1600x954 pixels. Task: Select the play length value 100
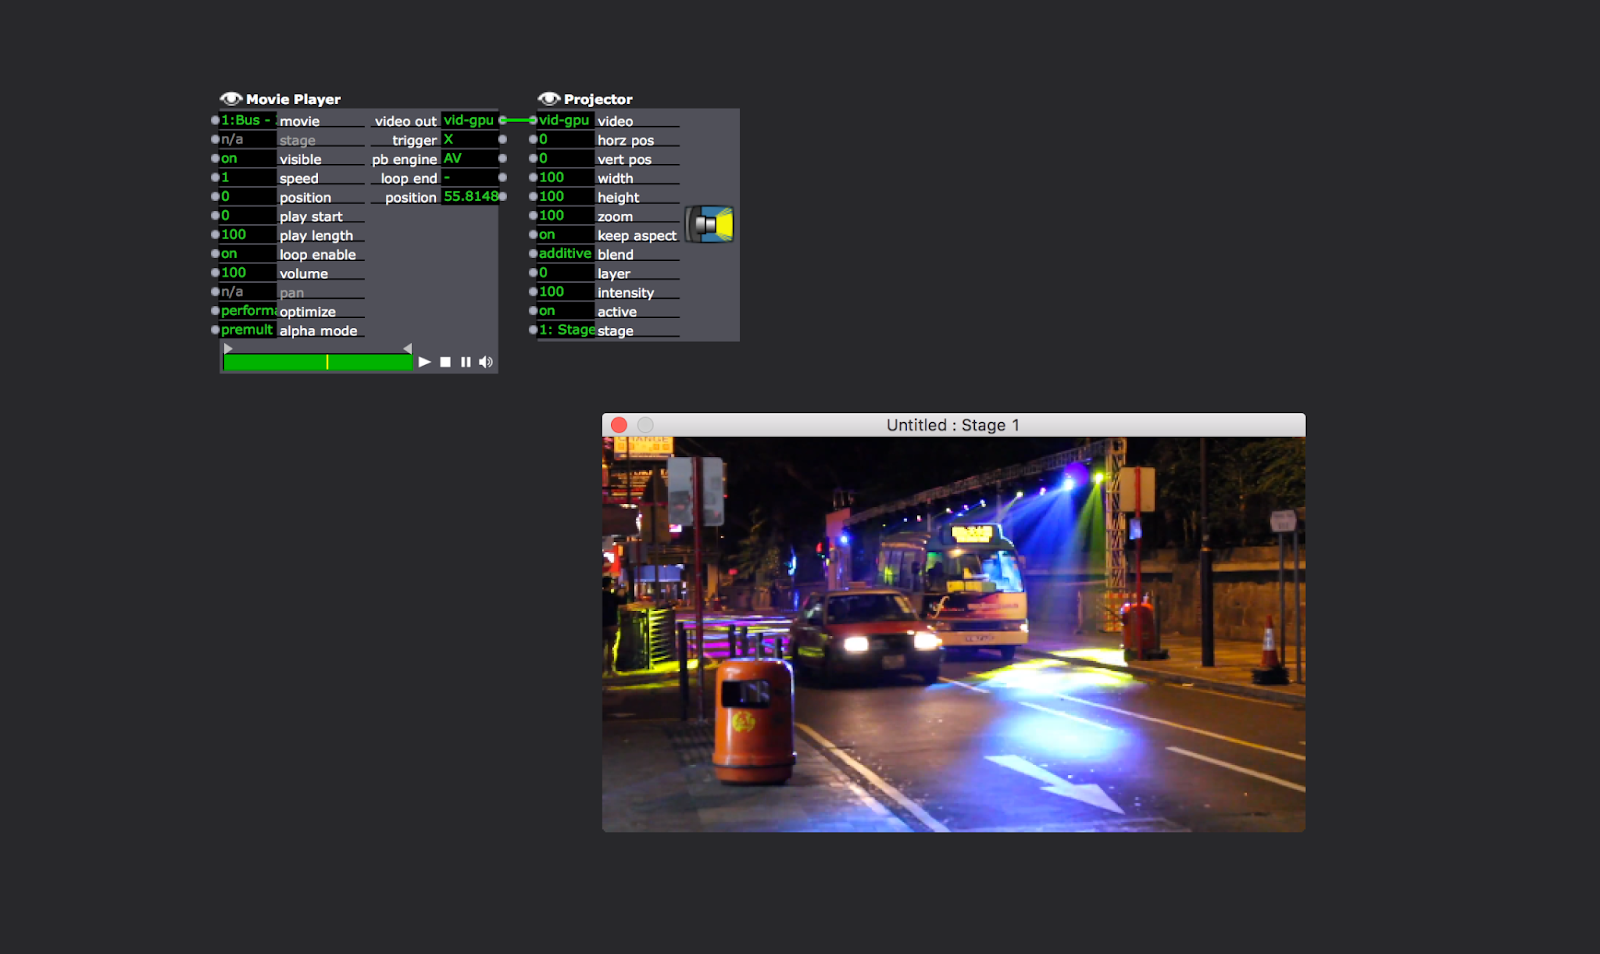248,234
